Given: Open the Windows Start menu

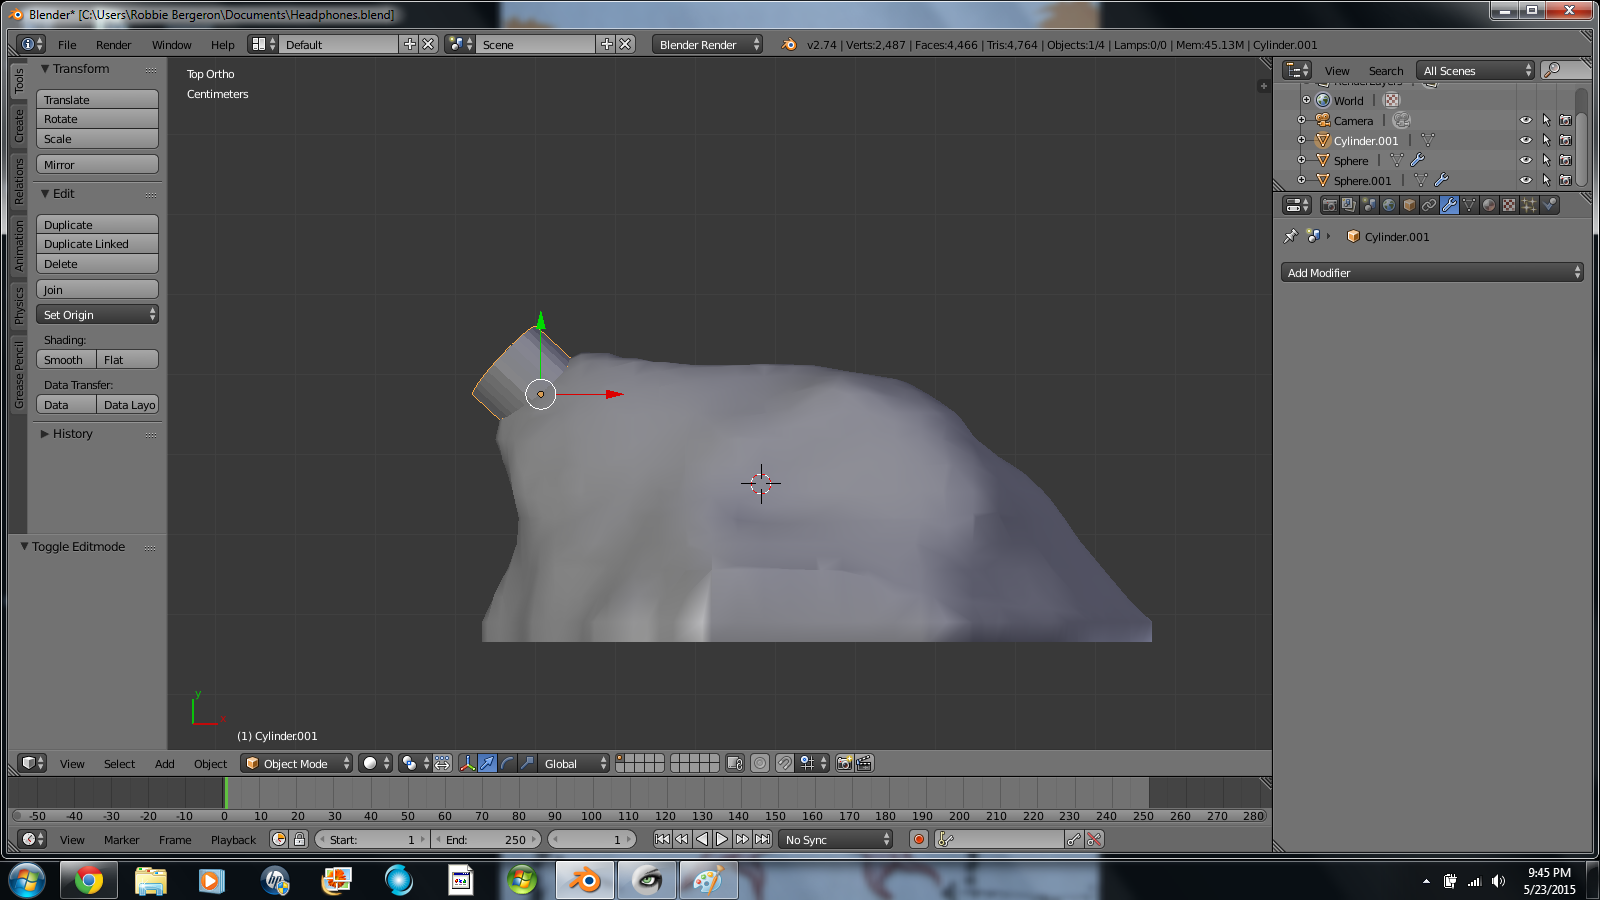Looking at the screenshot, I should tap(26, 881).
